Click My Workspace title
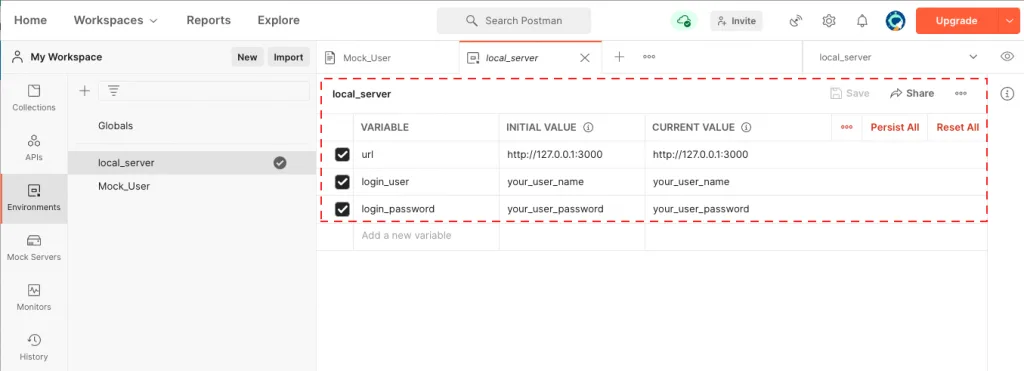This screenshot has width=1024, height=371. 66,57
